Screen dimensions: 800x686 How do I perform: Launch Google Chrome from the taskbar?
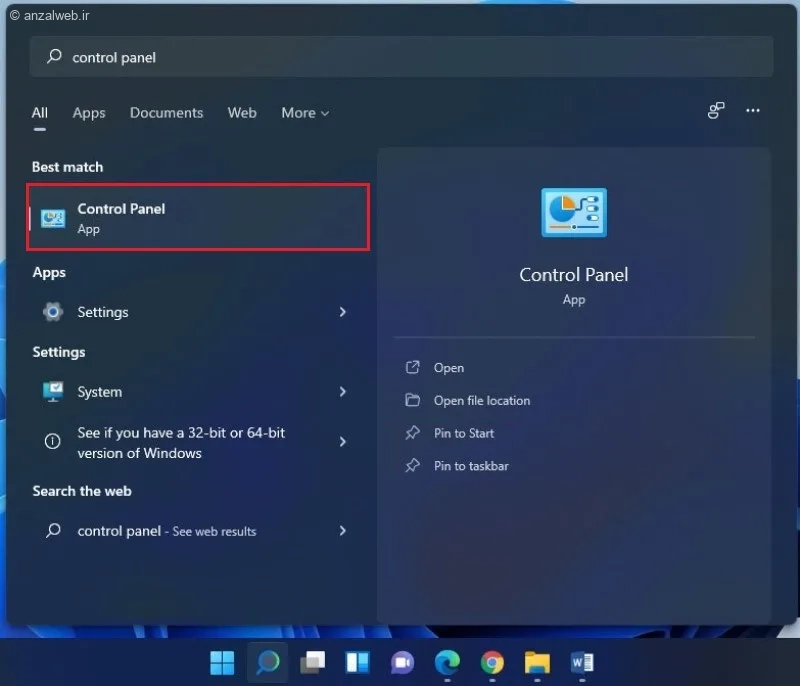click(x=492, y=663)
